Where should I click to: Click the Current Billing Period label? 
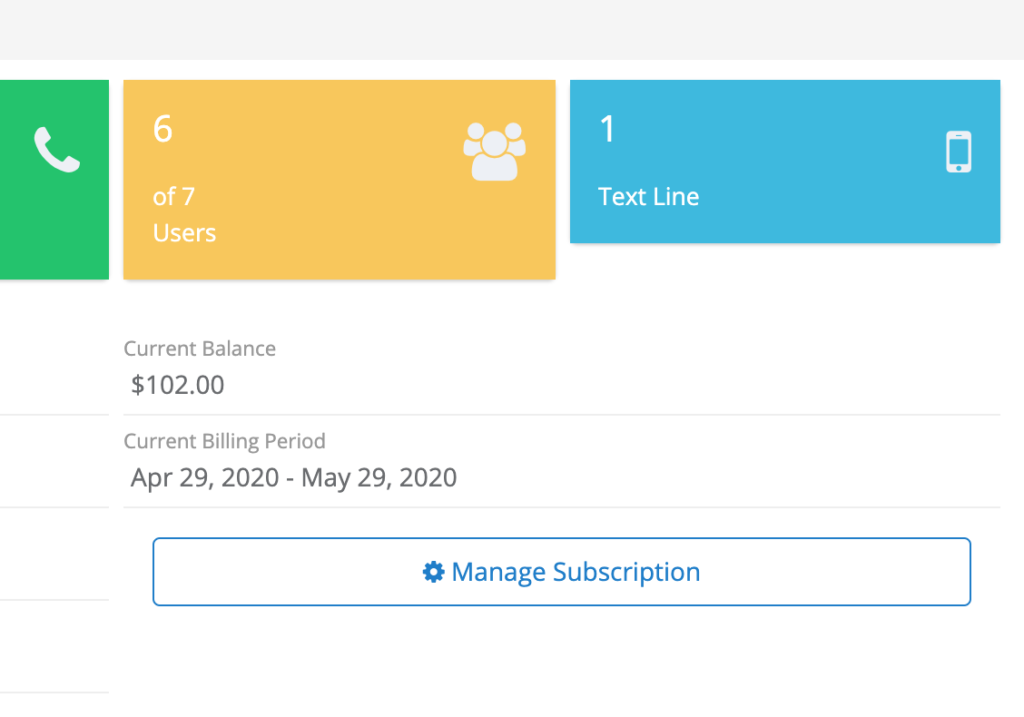tap(224, 441)
